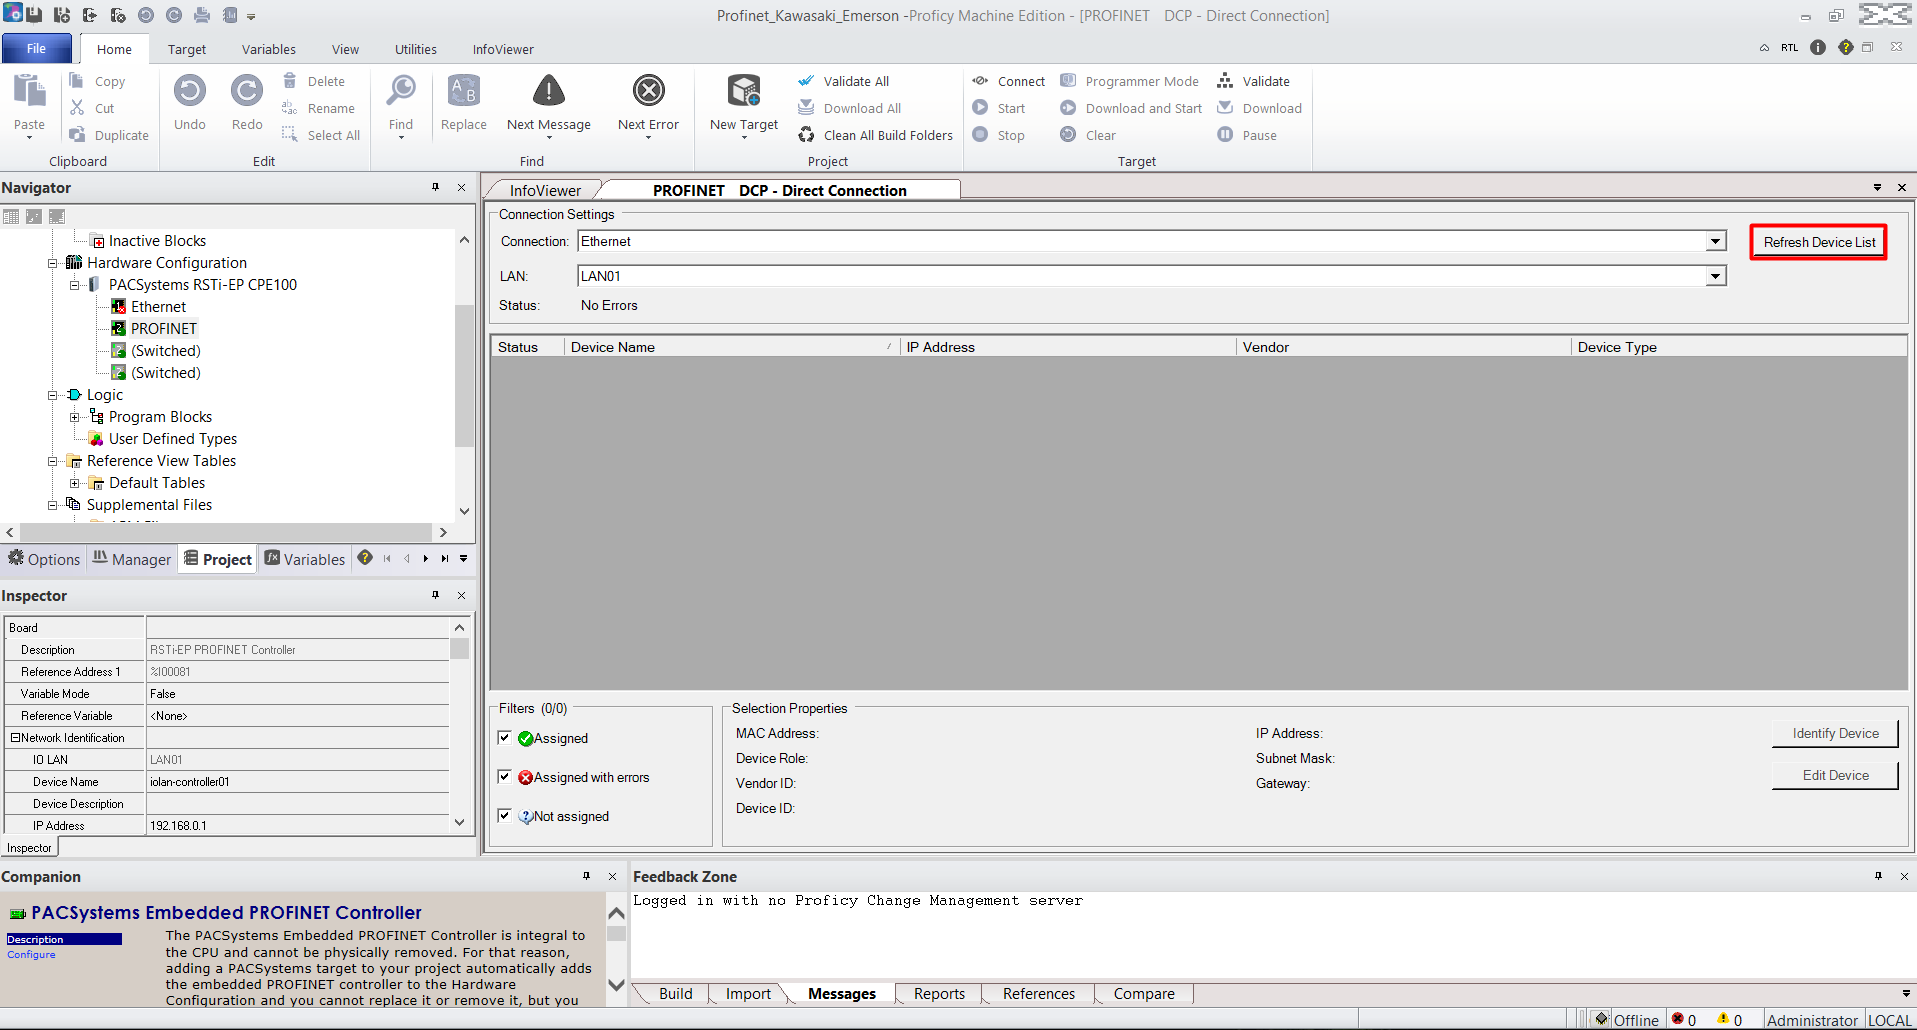1917x1030 pixels.
Task: Toggle the Not assigned filter
Action: click(x=505, y=815)
